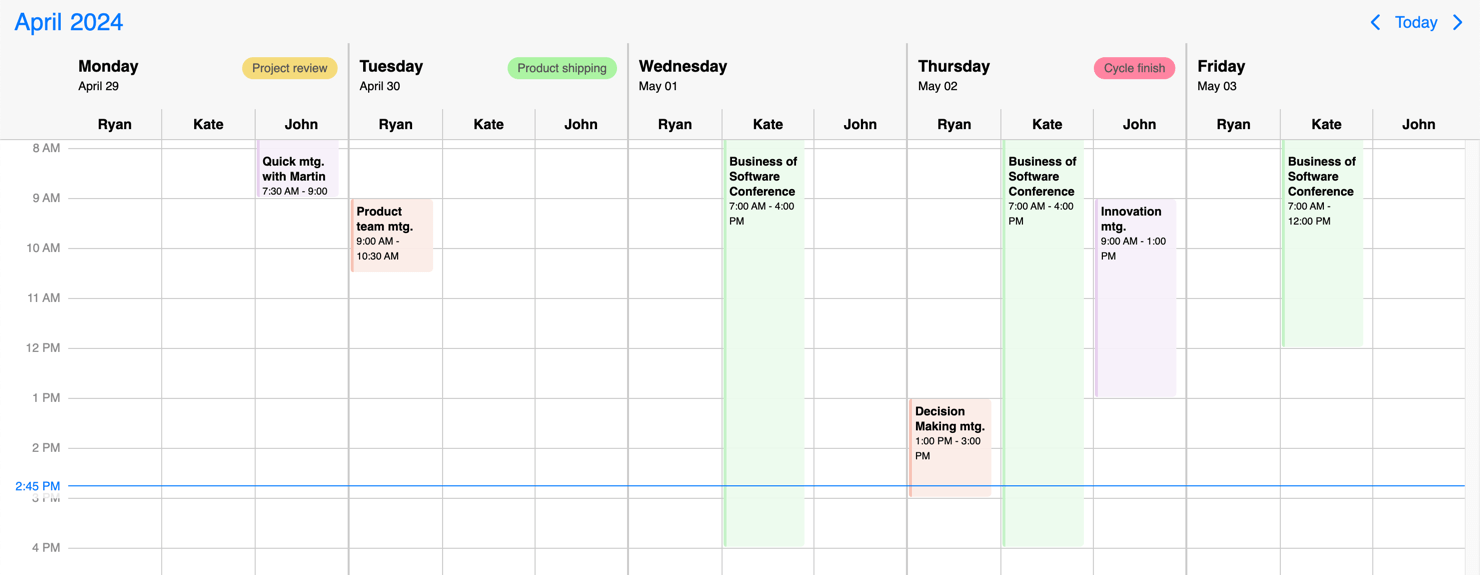Open Quick mtg. with Martin event
Image resolution: width=1480 pixels, height=575 pixels.
[x=297, y=170]
